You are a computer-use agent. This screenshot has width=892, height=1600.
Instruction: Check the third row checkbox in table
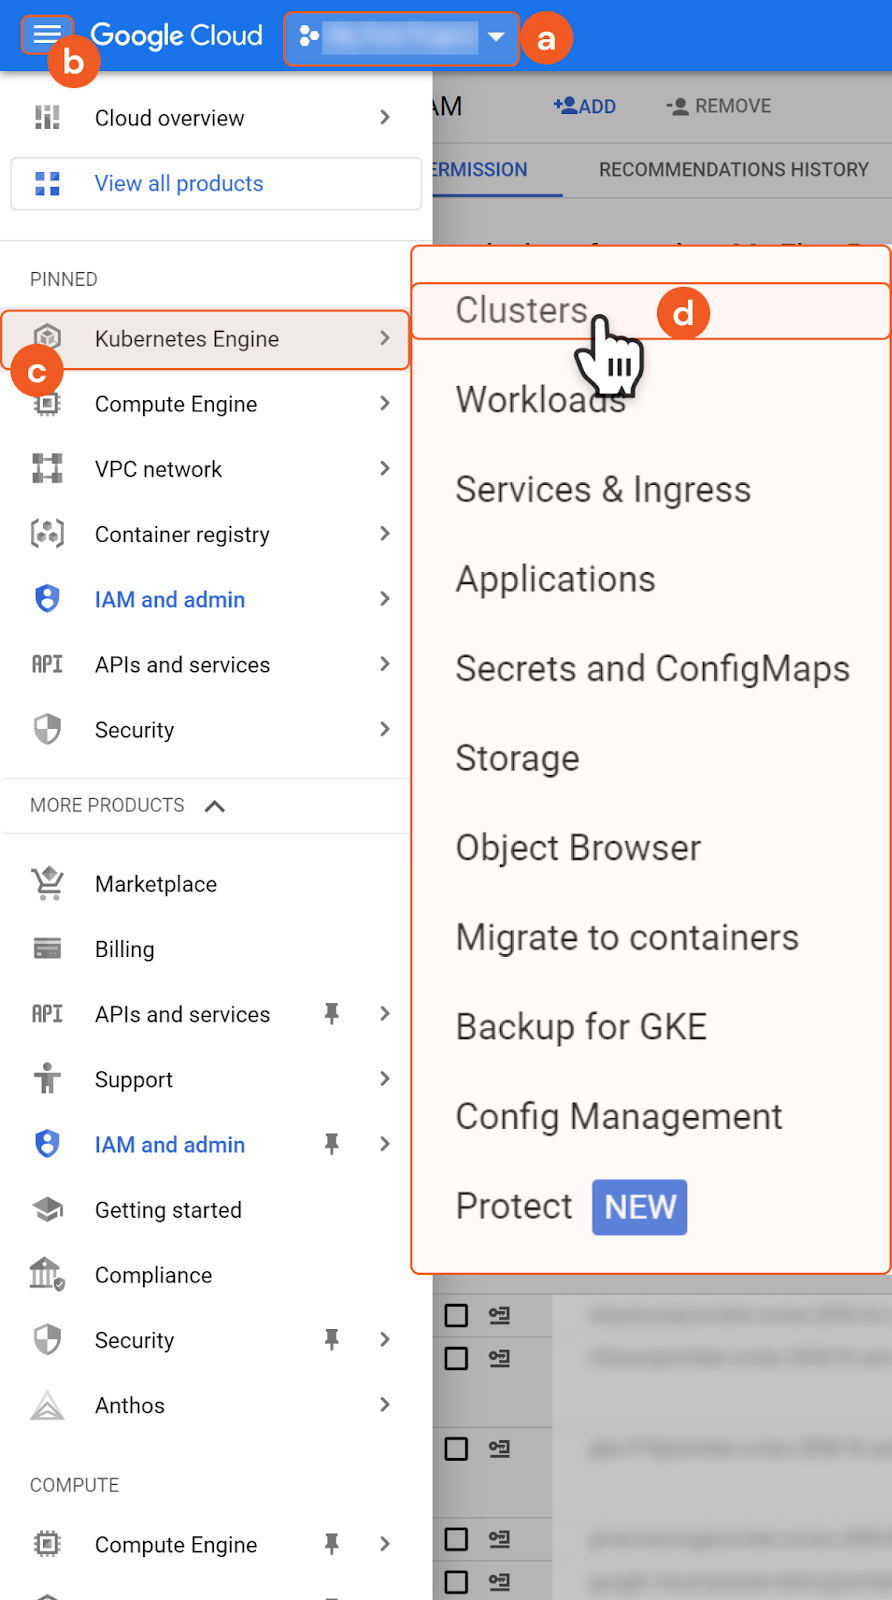pyautogui.click(x=456, y=1448)
